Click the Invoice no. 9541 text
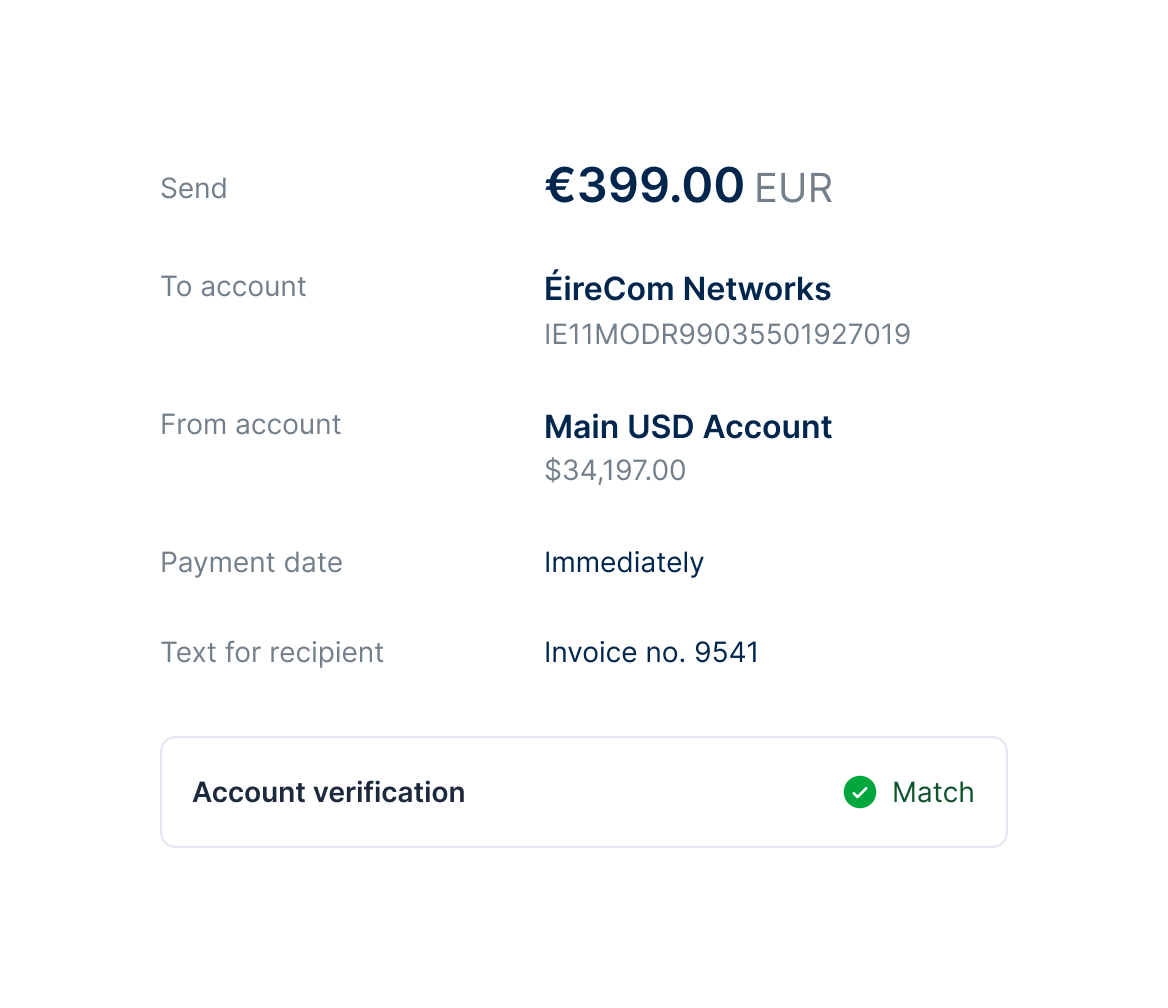The width and height of the screenshot is (1168, 1008). (x=651, y=652)
